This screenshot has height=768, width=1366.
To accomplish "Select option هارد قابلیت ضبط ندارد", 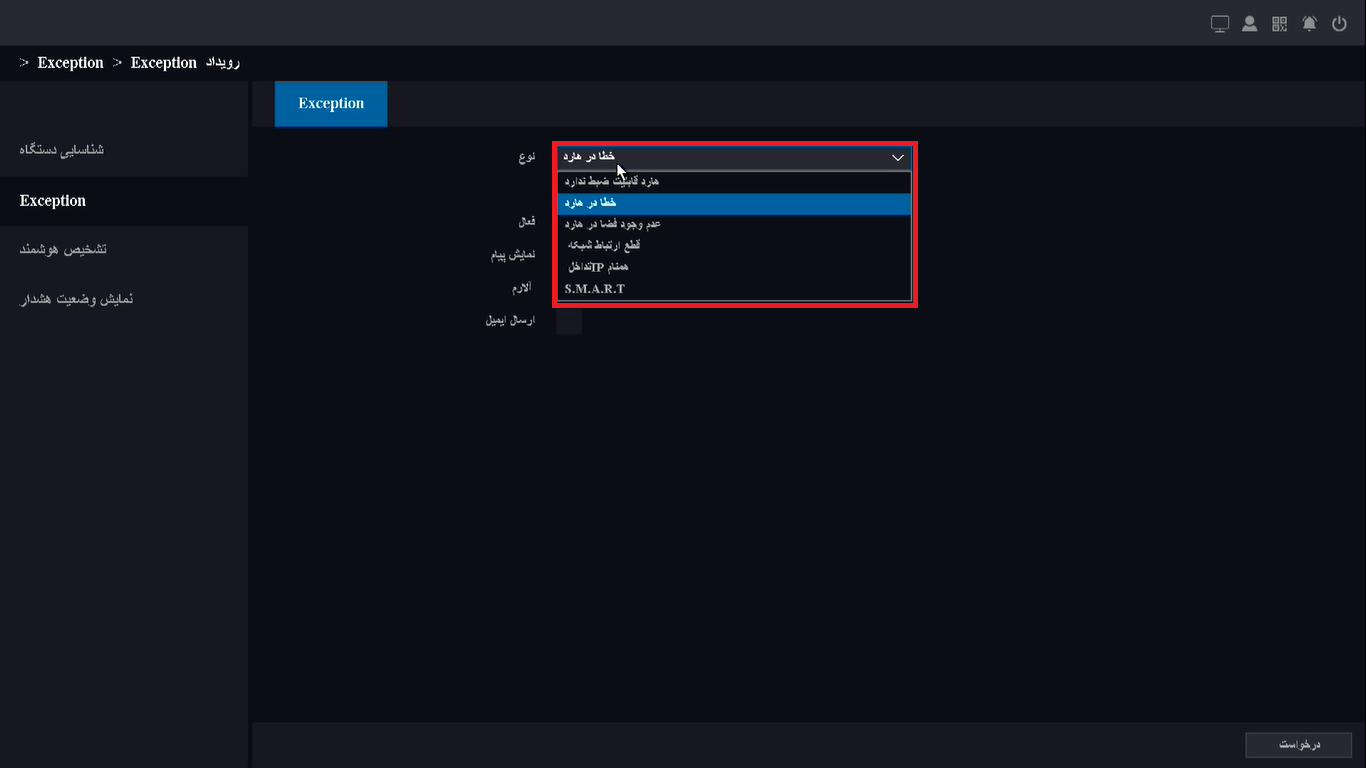I will pyautogui.click(x=734, y=182).
